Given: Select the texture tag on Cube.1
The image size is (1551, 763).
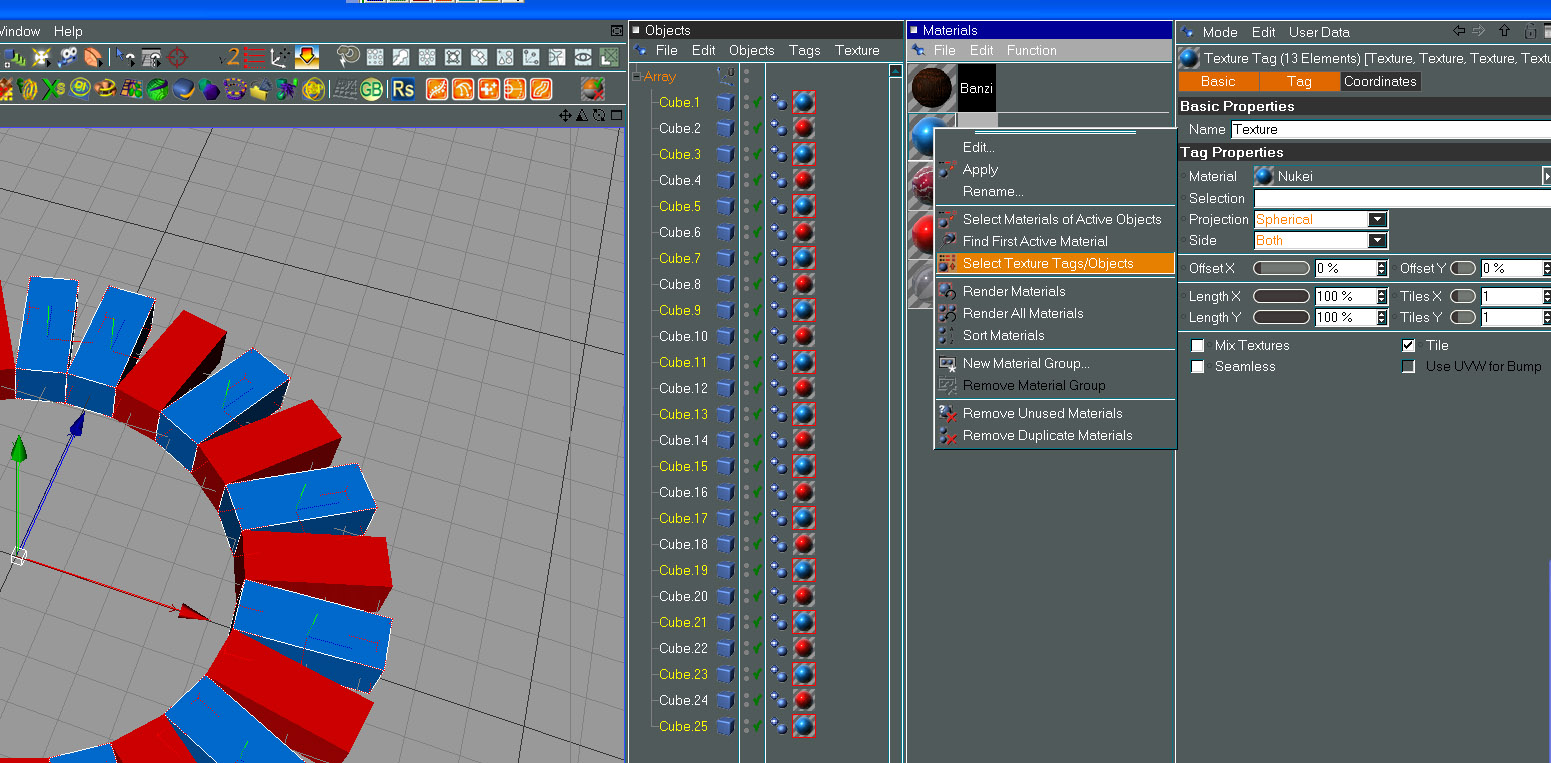Looking at the screenshot, I should point(803,102).
